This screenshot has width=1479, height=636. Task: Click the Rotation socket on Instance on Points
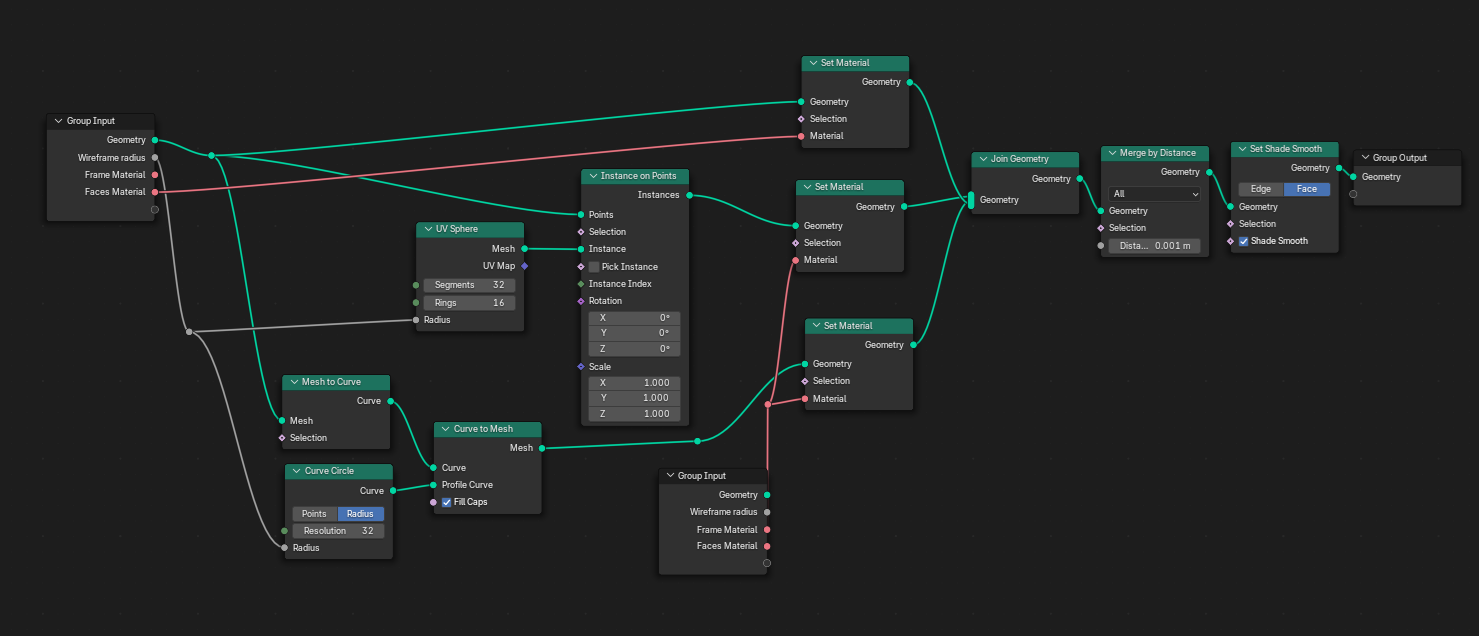(x=580, y=301)
